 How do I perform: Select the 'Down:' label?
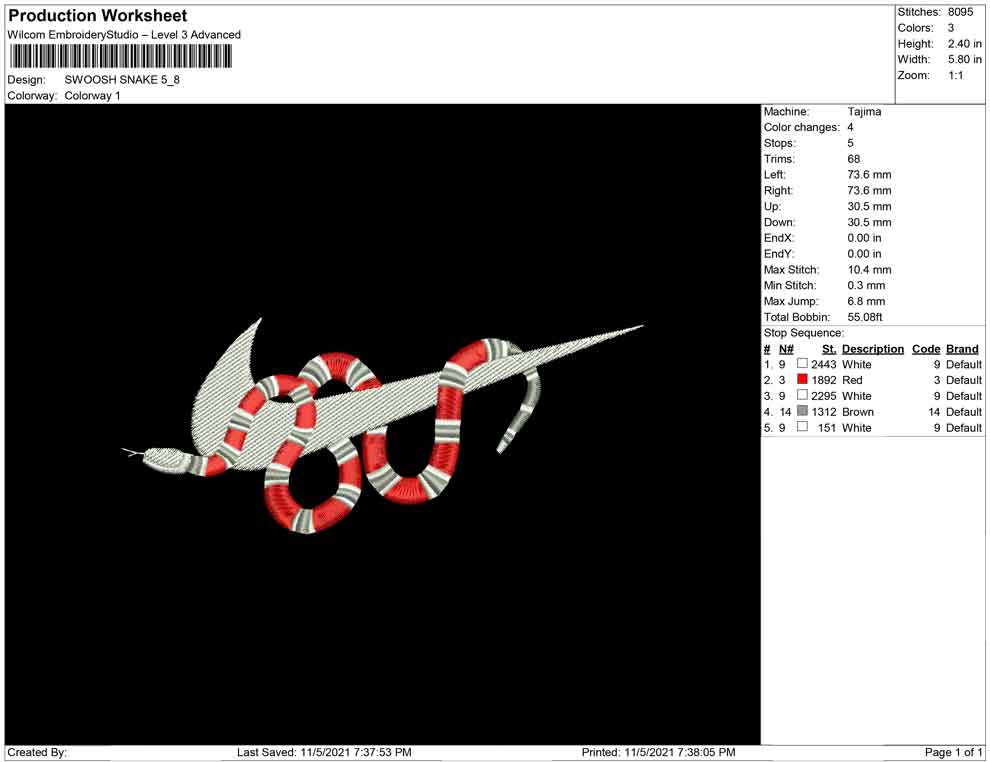[779, 222]
